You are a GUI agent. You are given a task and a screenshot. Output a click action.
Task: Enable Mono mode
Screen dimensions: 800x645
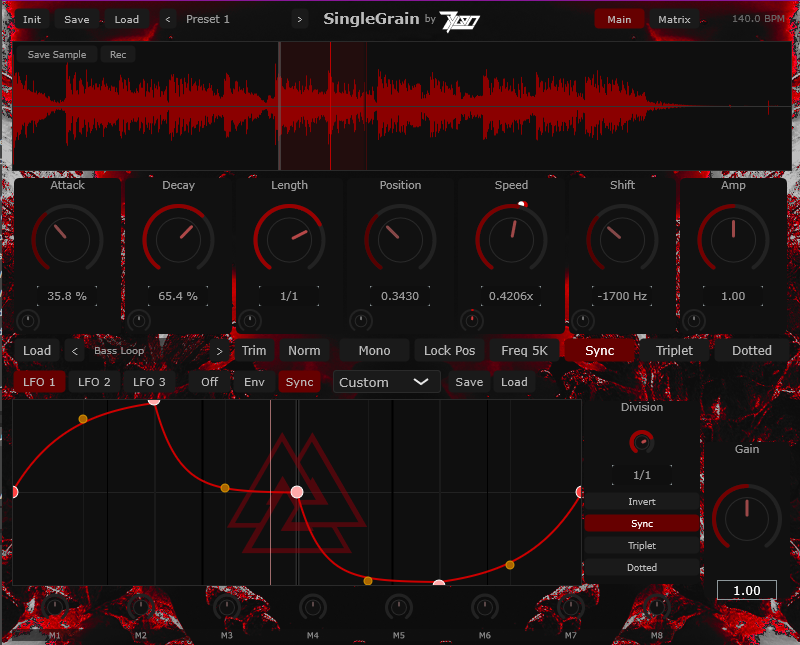point(373,350)
